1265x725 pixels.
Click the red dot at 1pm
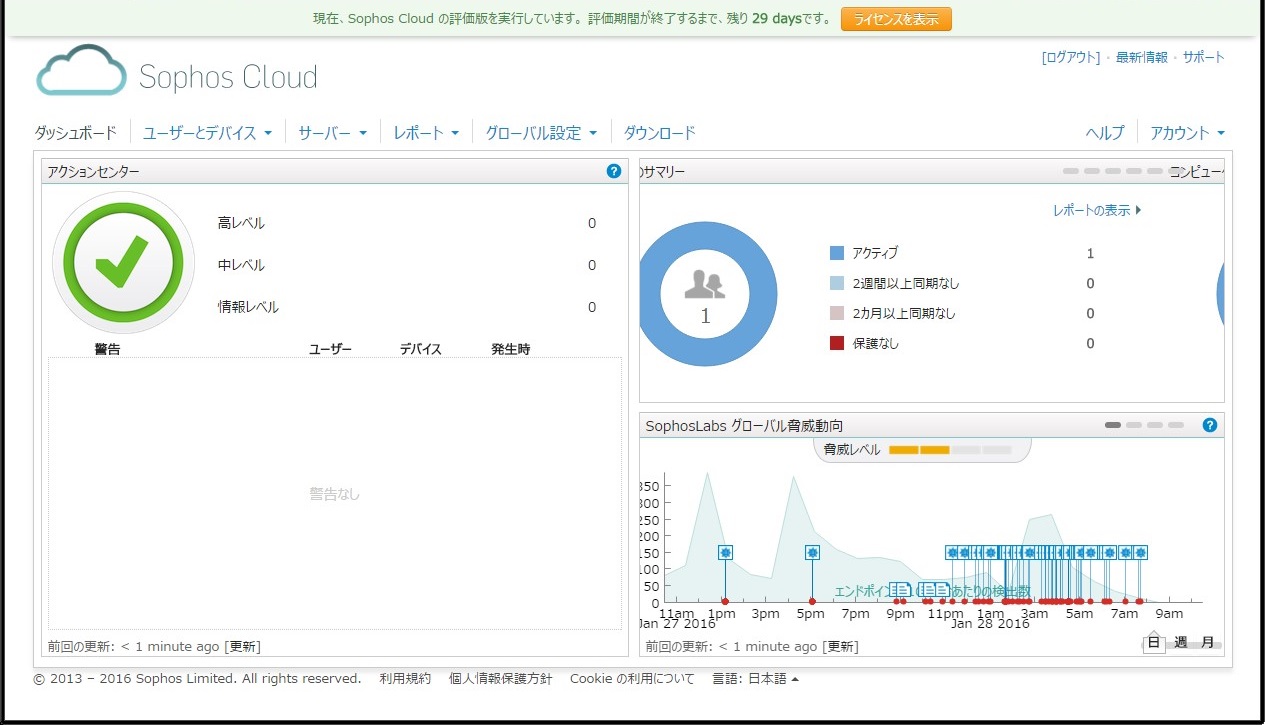725,601
